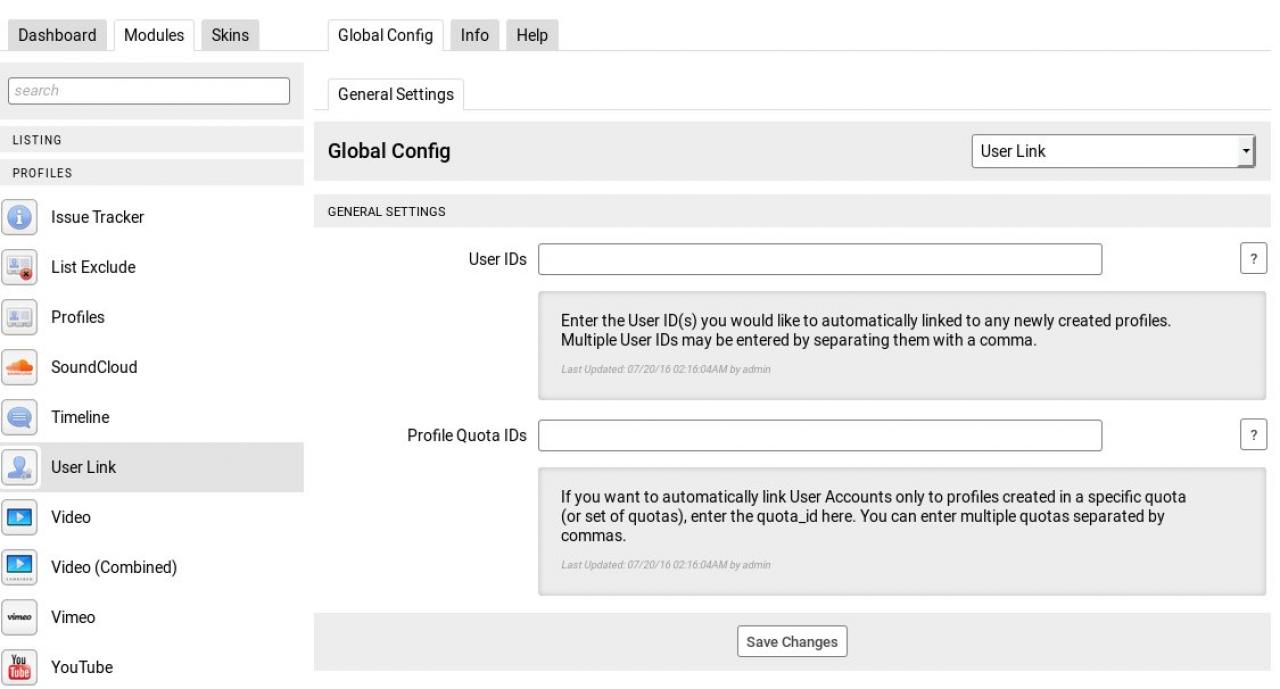1280x689 pixels.
Task: Click the YouTube module icon
Action: (x=18, y=667)
